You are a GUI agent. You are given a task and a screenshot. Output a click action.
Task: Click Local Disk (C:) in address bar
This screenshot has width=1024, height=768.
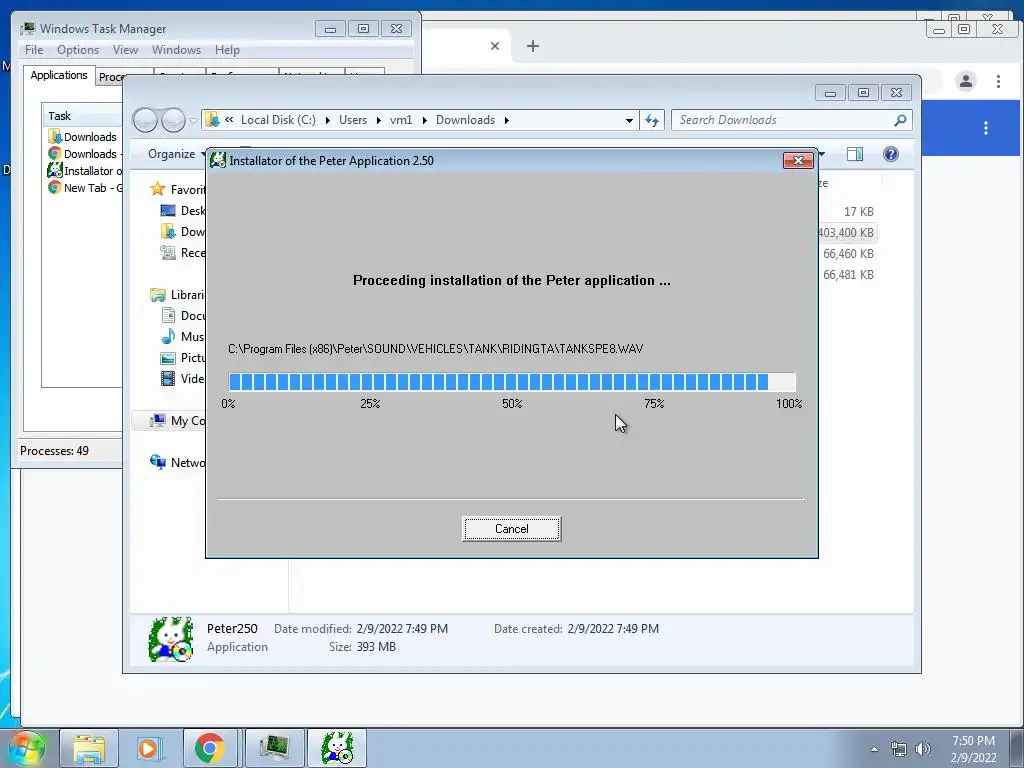tap(278, 120)
